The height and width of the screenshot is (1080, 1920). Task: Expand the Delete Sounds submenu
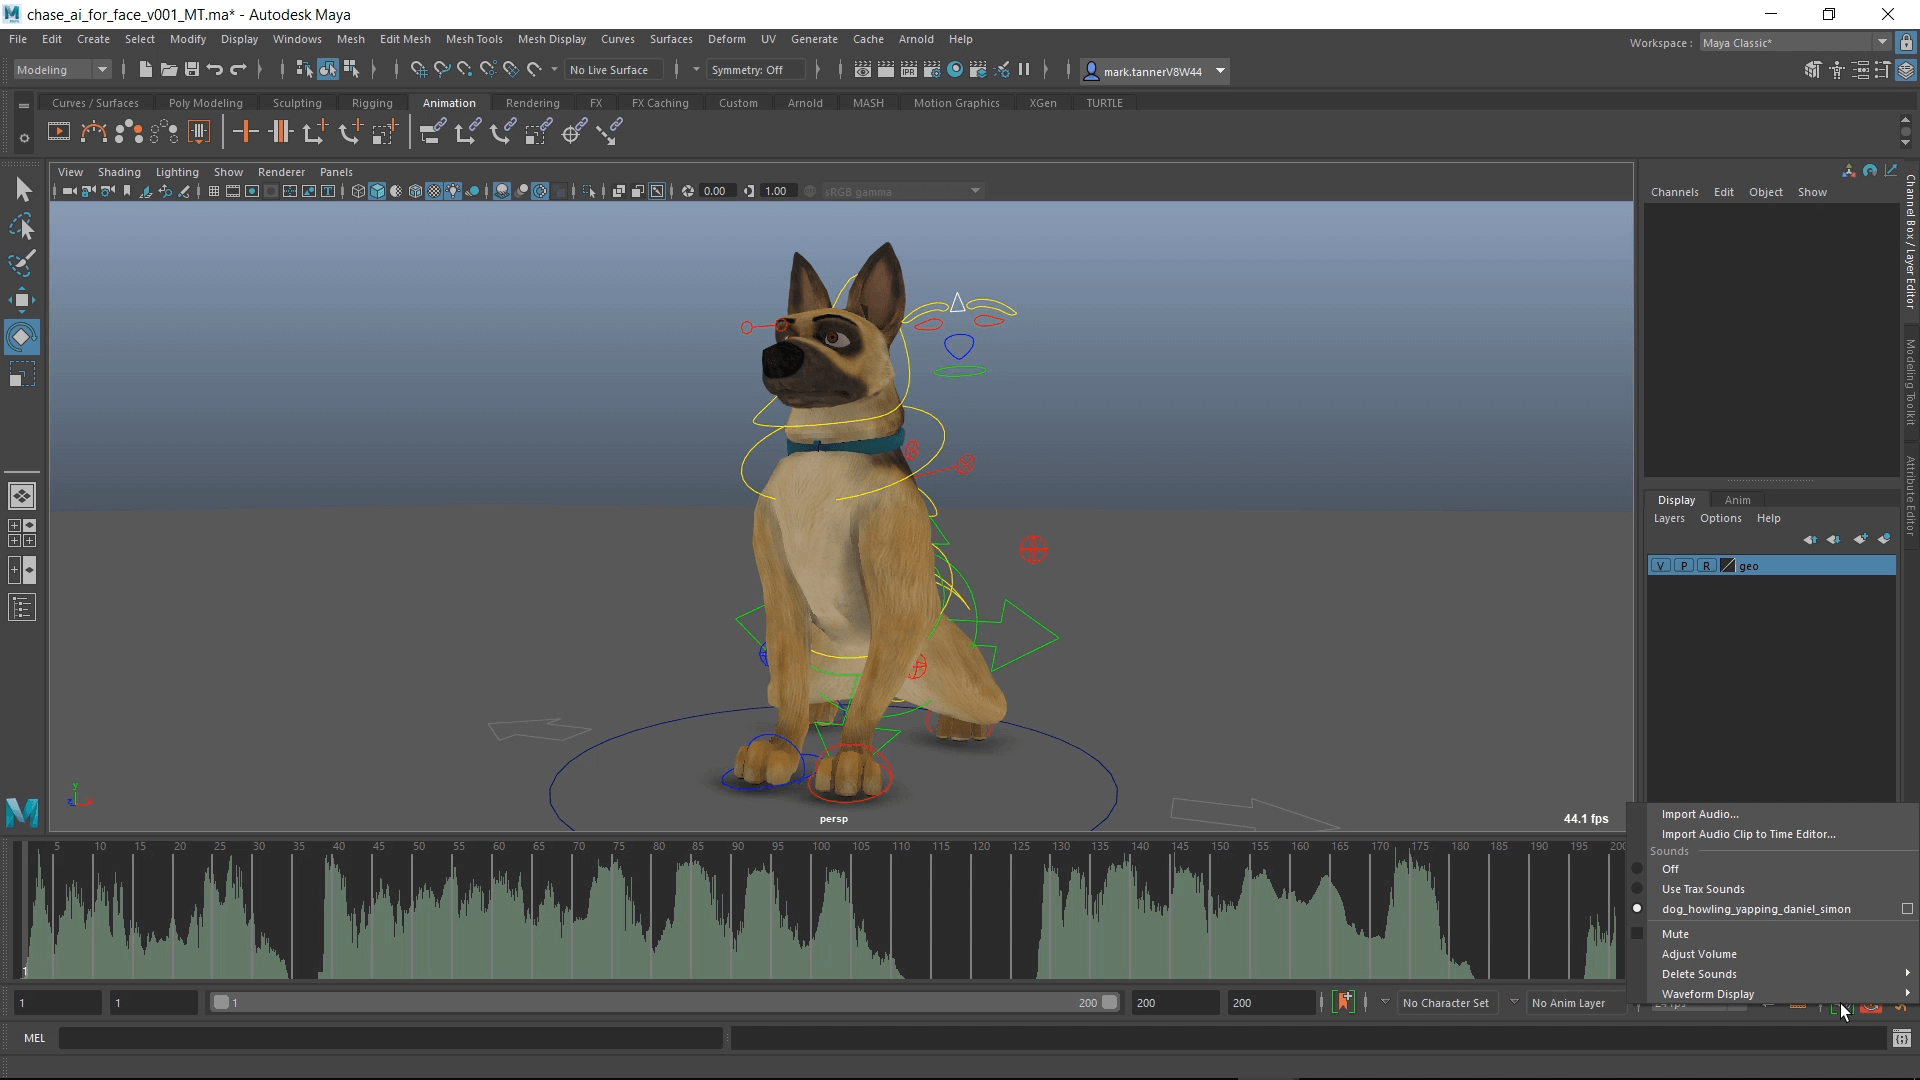coord(1772,974)
